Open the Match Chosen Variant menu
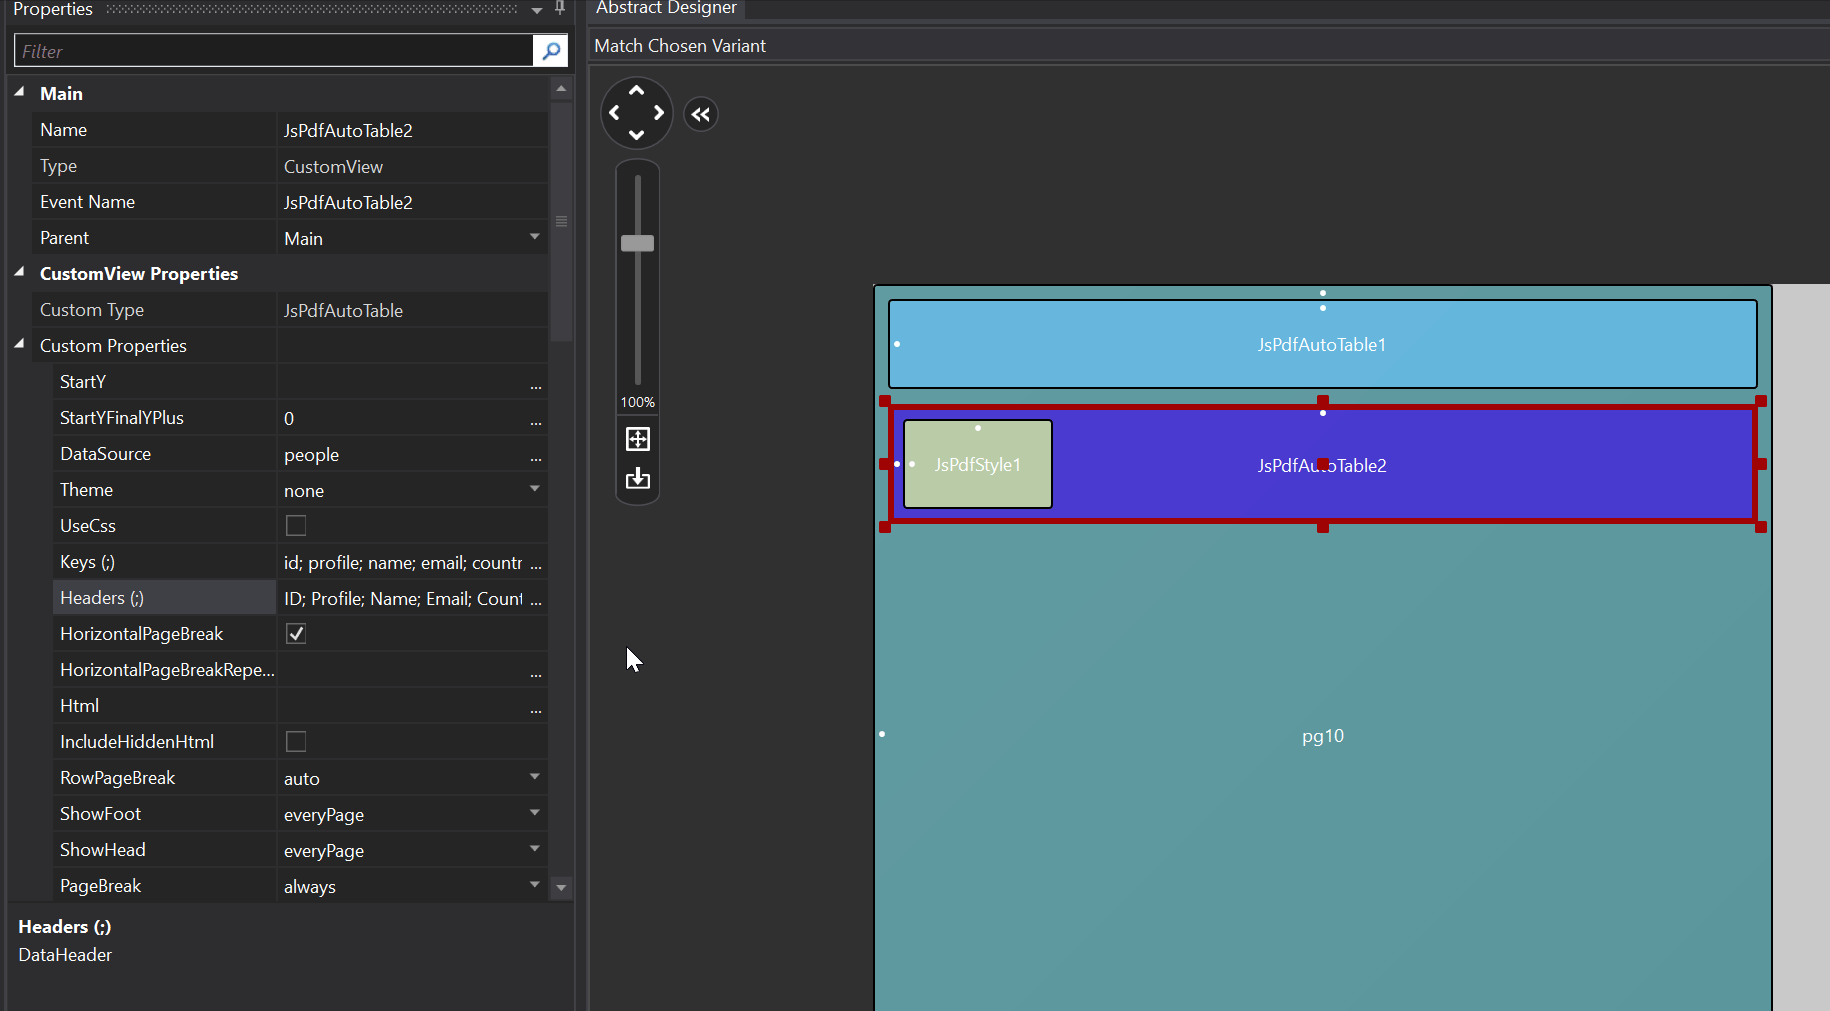 point(680,46)
